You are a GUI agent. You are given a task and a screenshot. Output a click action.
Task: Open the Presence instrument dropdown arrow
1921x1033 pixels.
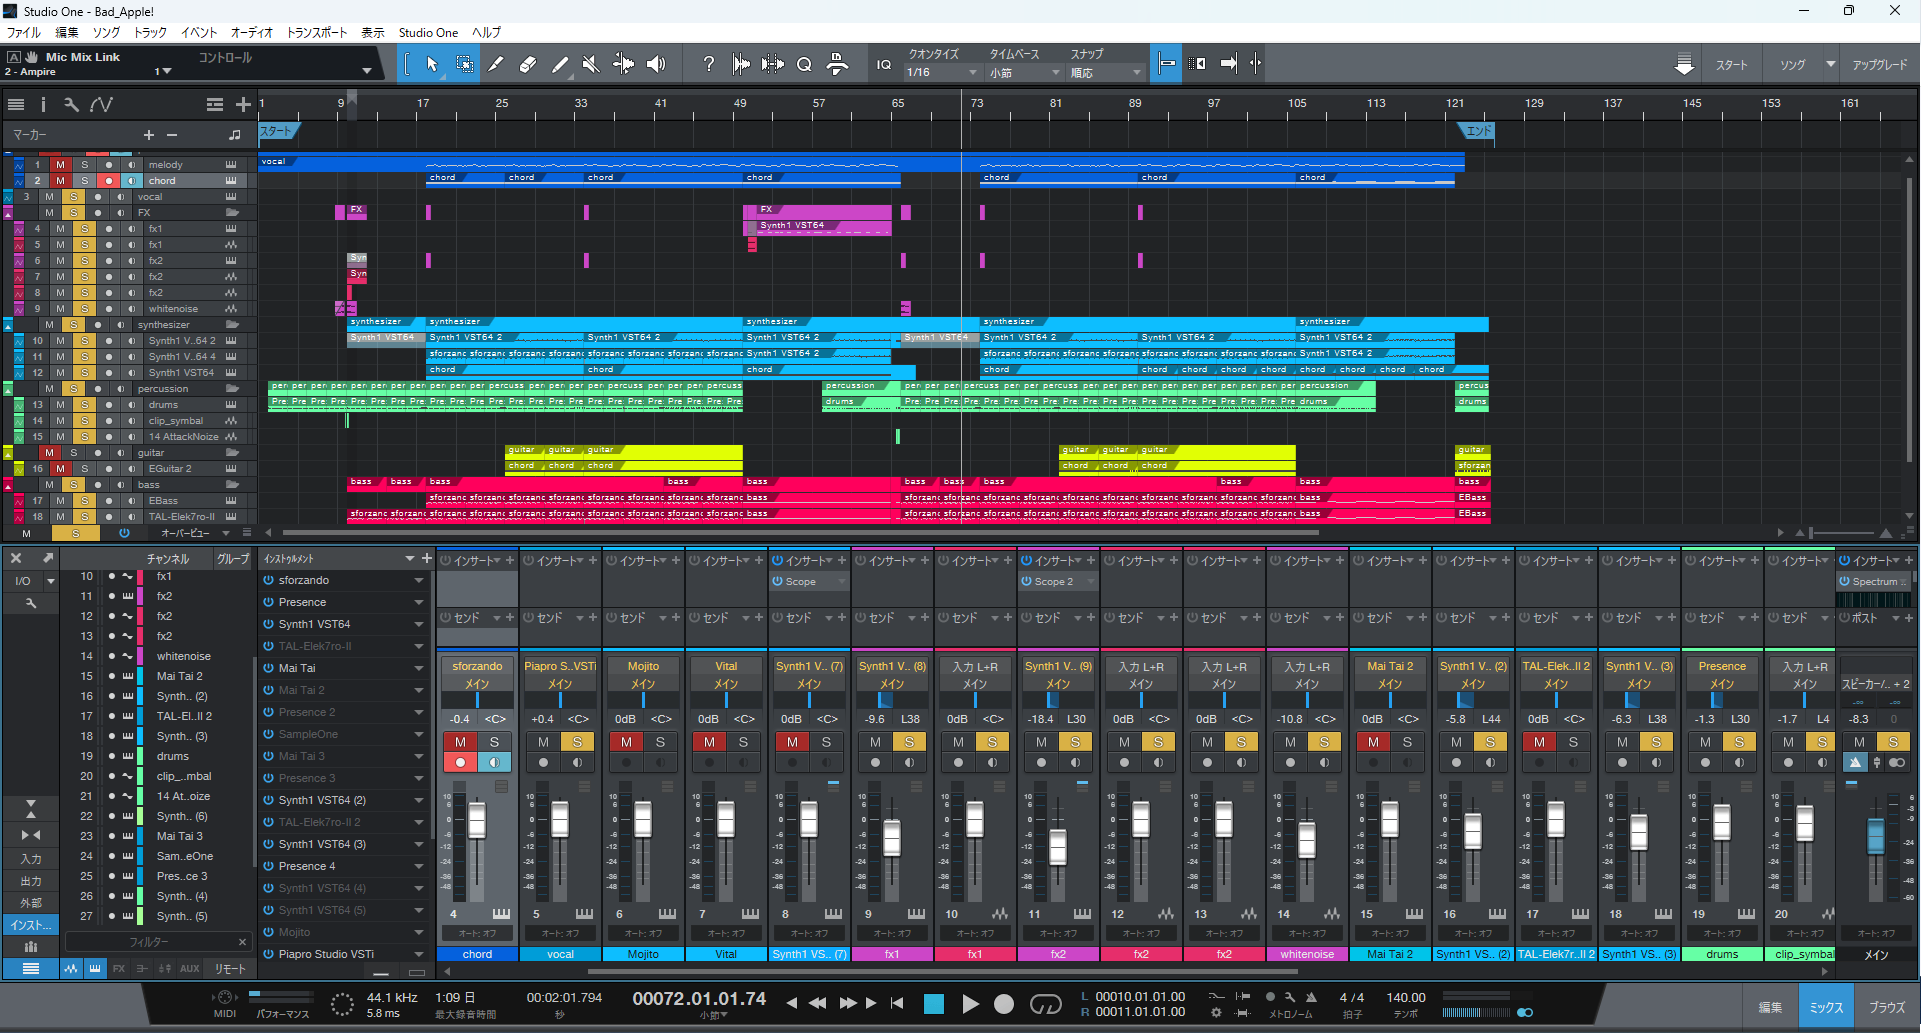coord(419,602)
